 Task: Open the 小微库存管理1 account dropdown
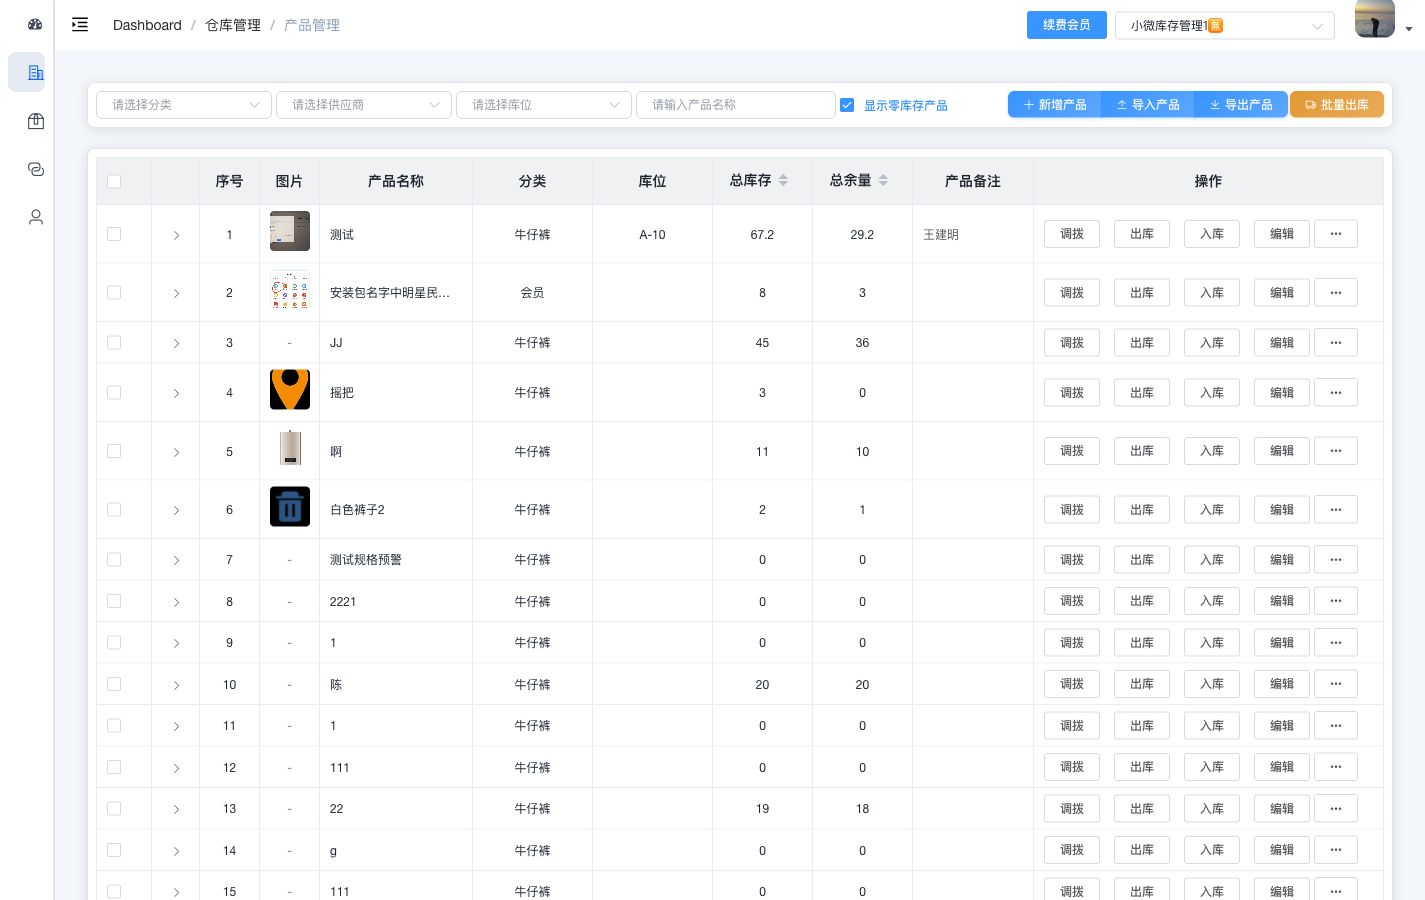pos(1225,26)
